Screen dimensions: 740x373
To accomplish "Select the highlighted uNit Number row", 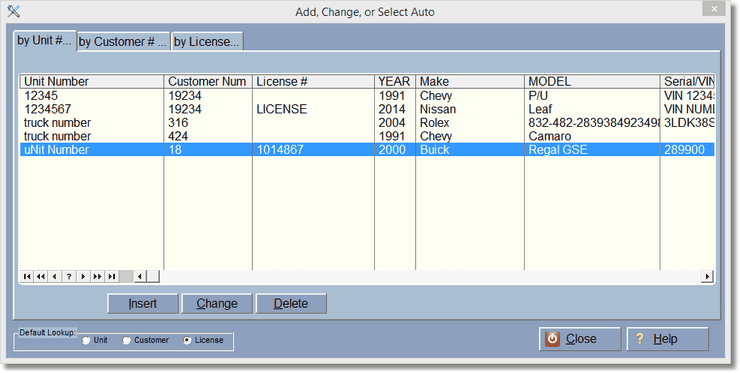I will click(x=367, y=150).
